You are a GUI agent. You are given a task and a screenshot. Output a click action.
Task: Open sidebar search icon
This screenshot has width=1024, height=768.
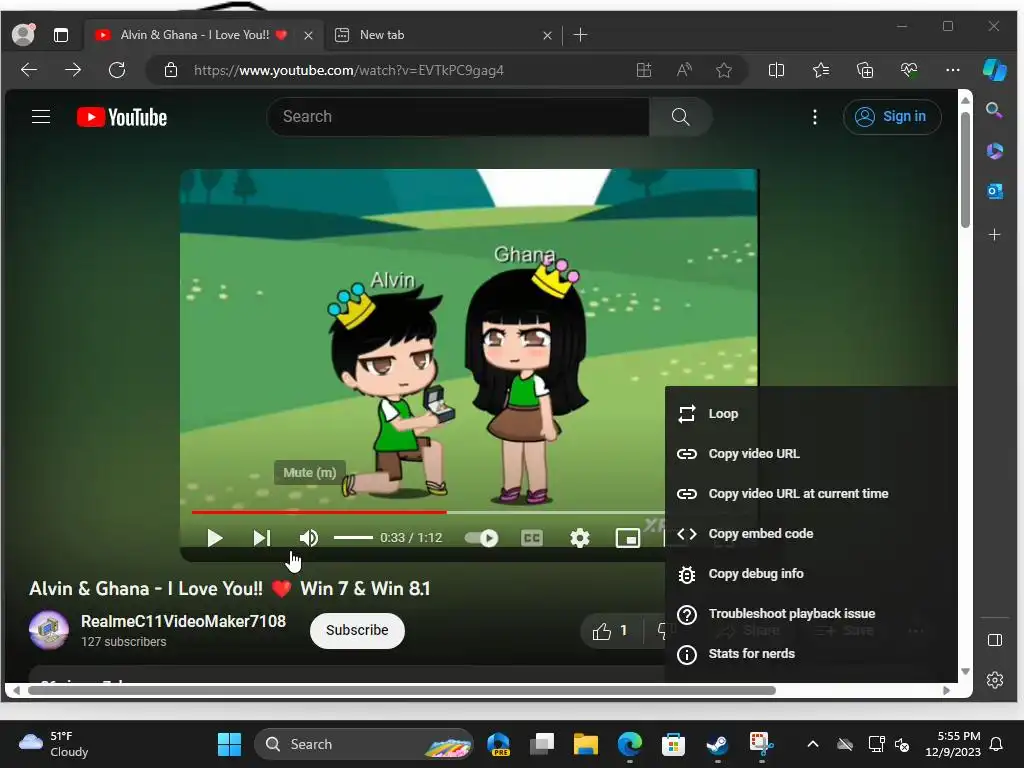tap(994, 110)
